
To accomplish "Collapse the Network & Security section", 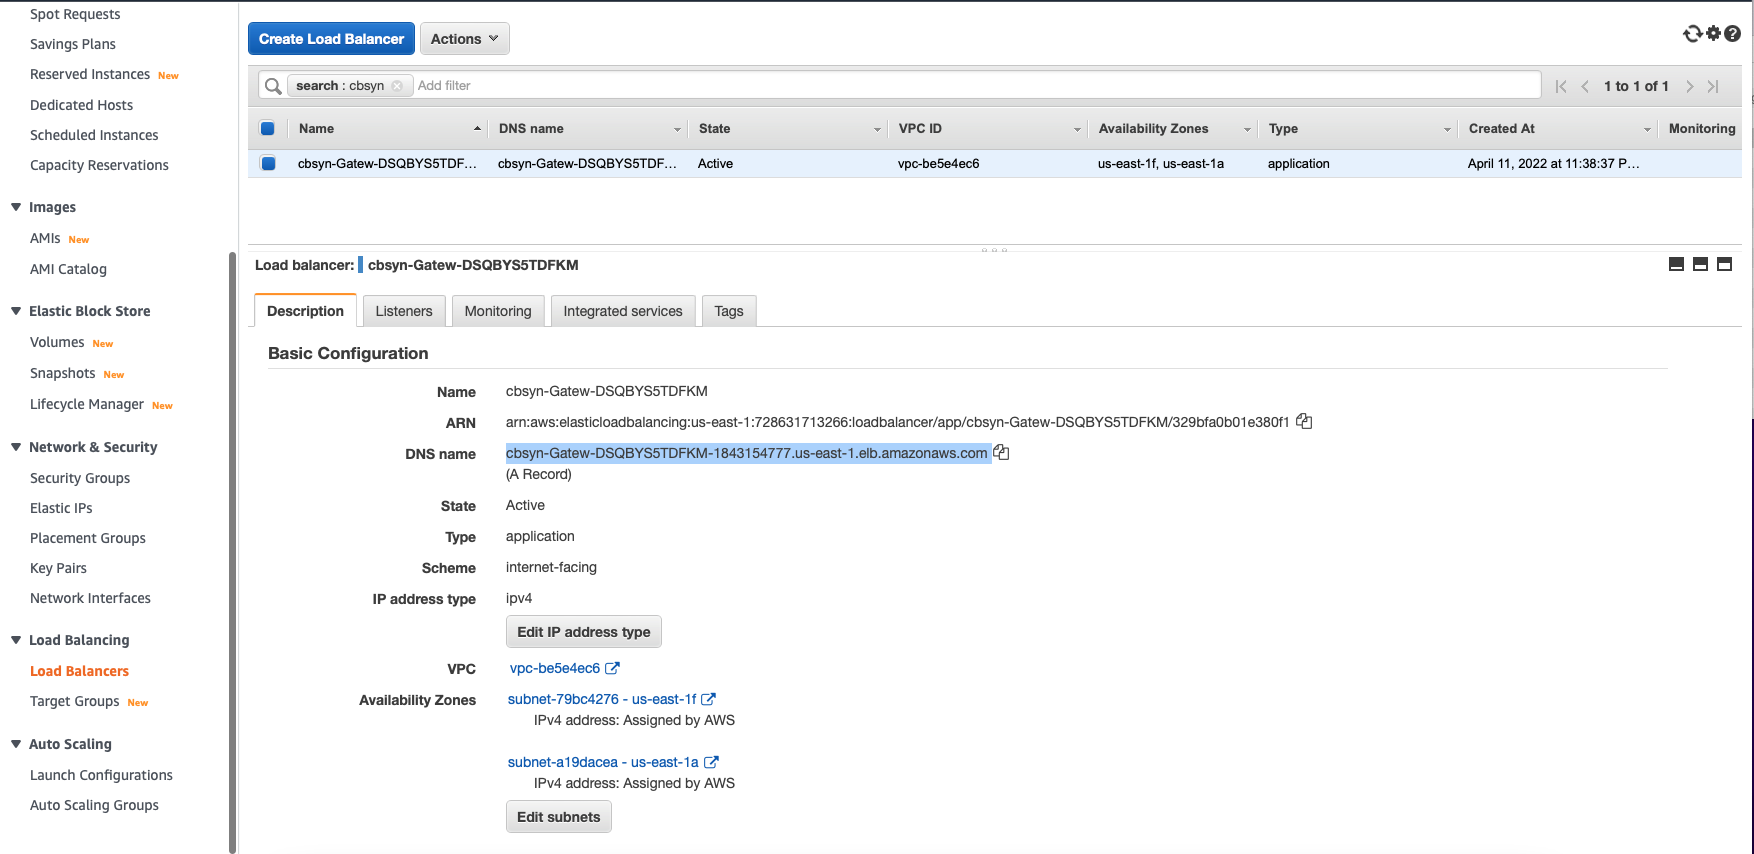I will click(16, 447).
